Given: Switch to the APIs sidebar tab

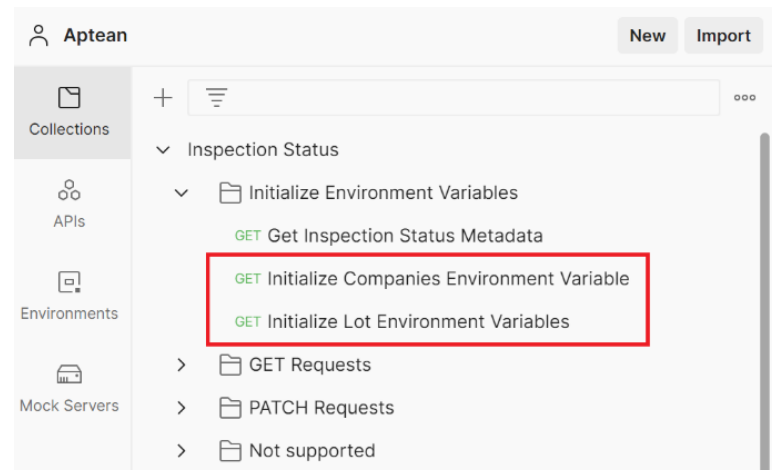Looking at the screenshot, I should (x=69, y=203).
